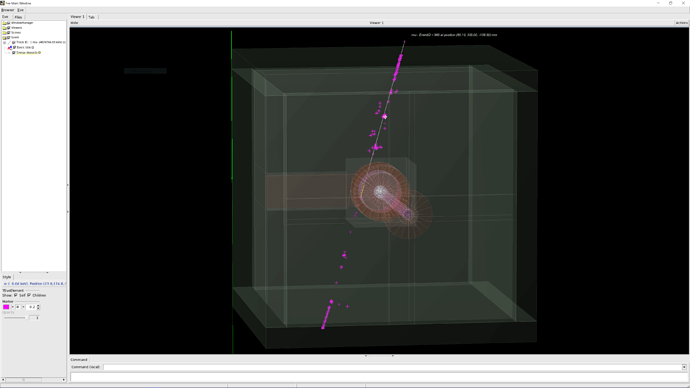Click the Actions button in viewer header
This screenshot has width=690, height=388.
[x=682, y=23]
